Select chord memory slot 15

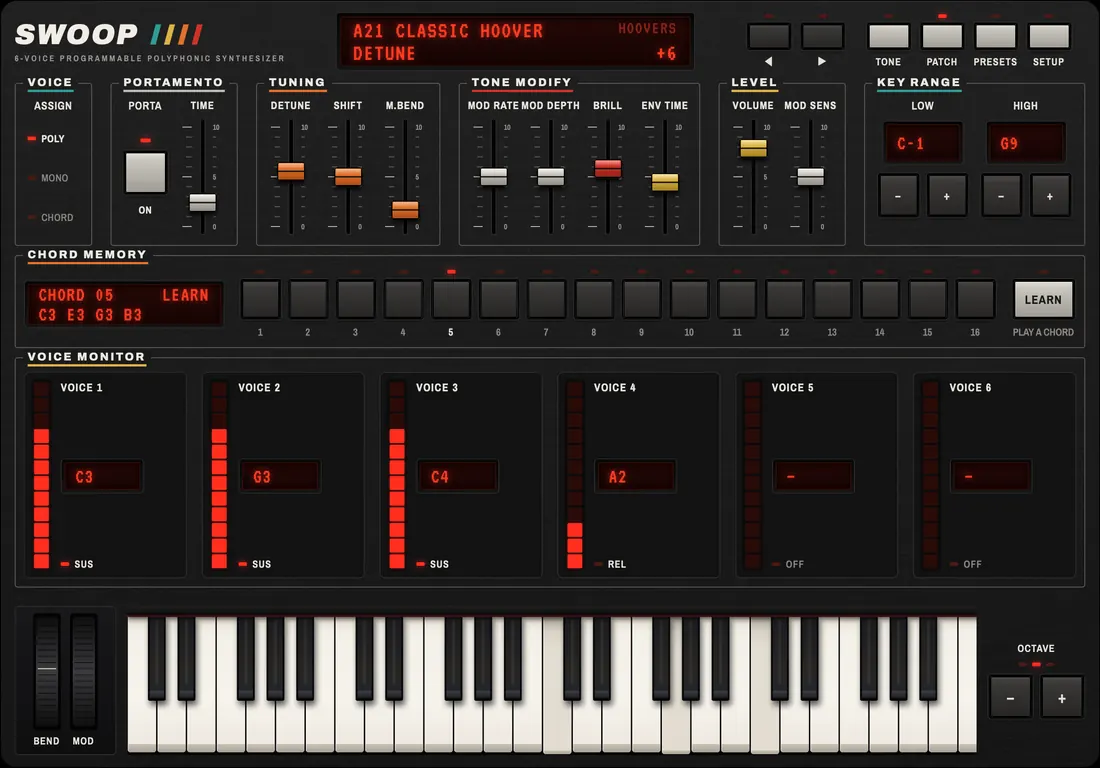(927, 299)
